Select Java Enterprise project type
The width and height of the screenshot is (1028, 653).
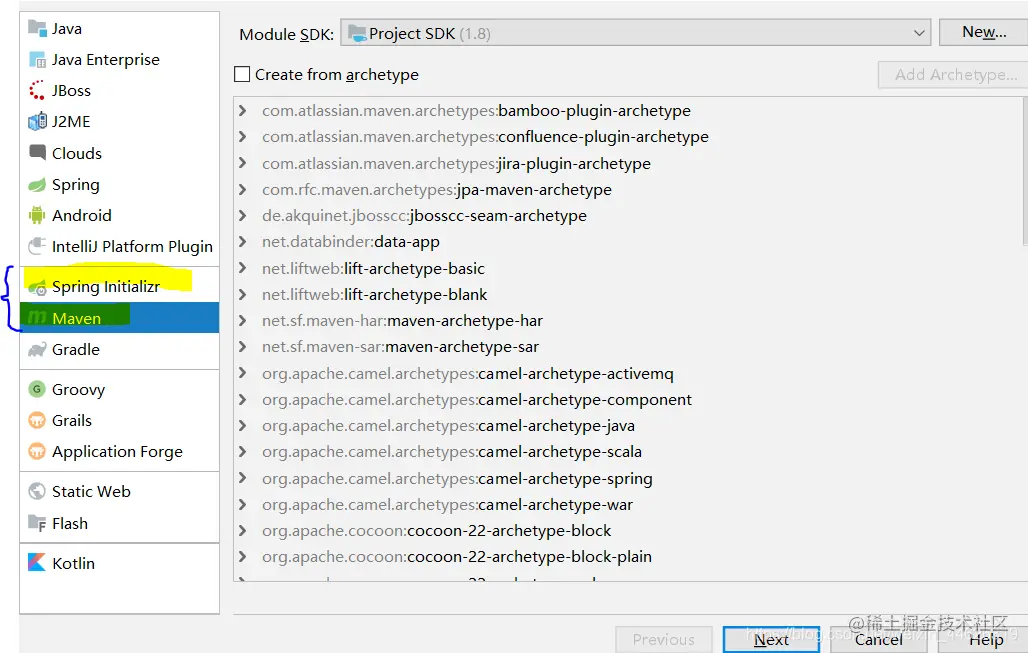[x=119, y=60]
